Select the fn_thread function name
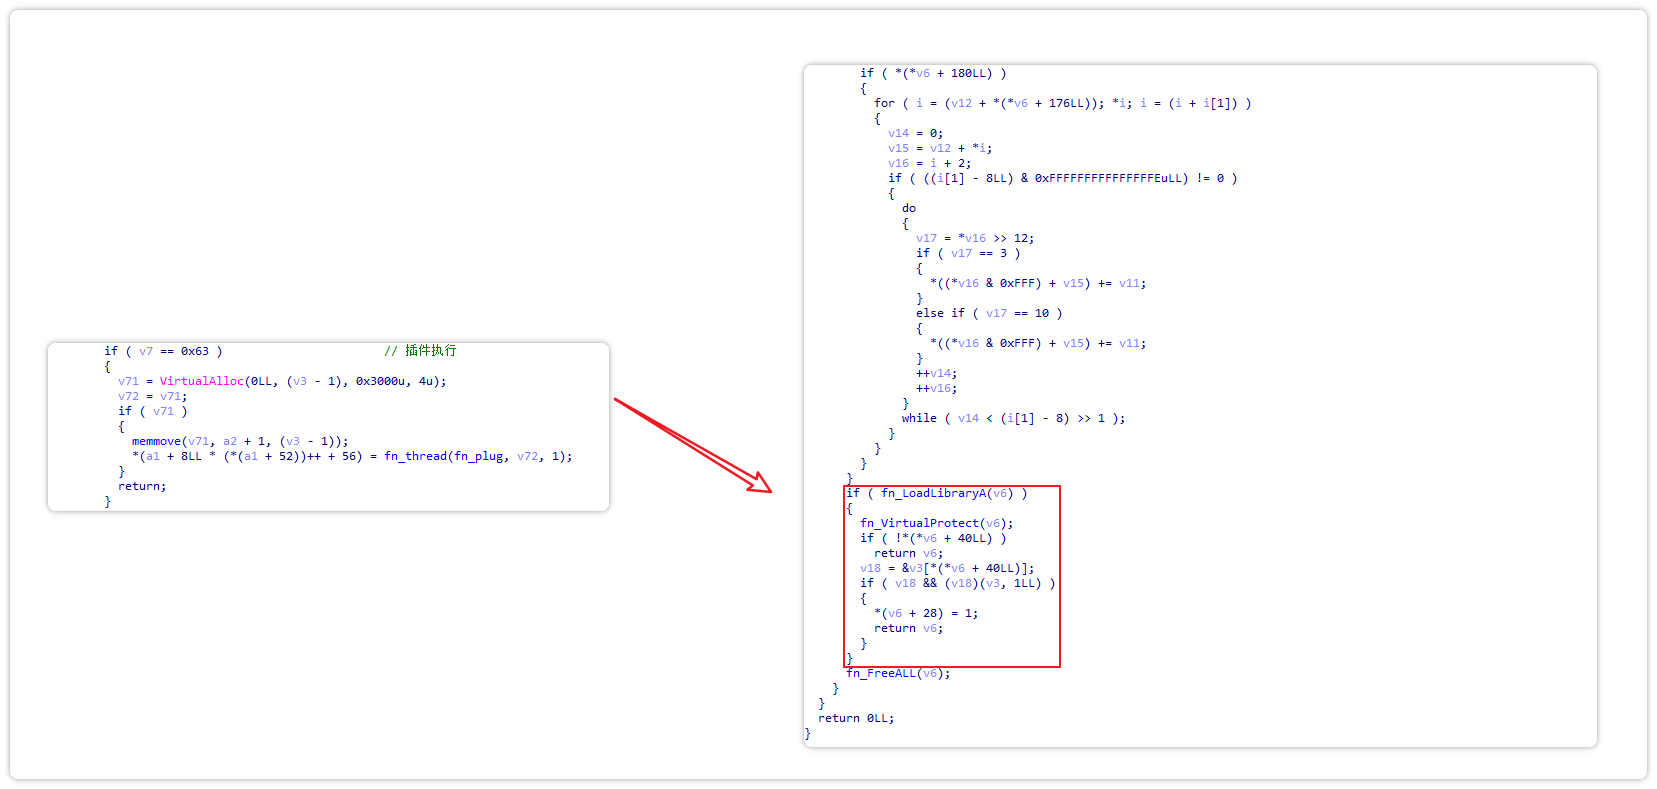 click(415, 456)
